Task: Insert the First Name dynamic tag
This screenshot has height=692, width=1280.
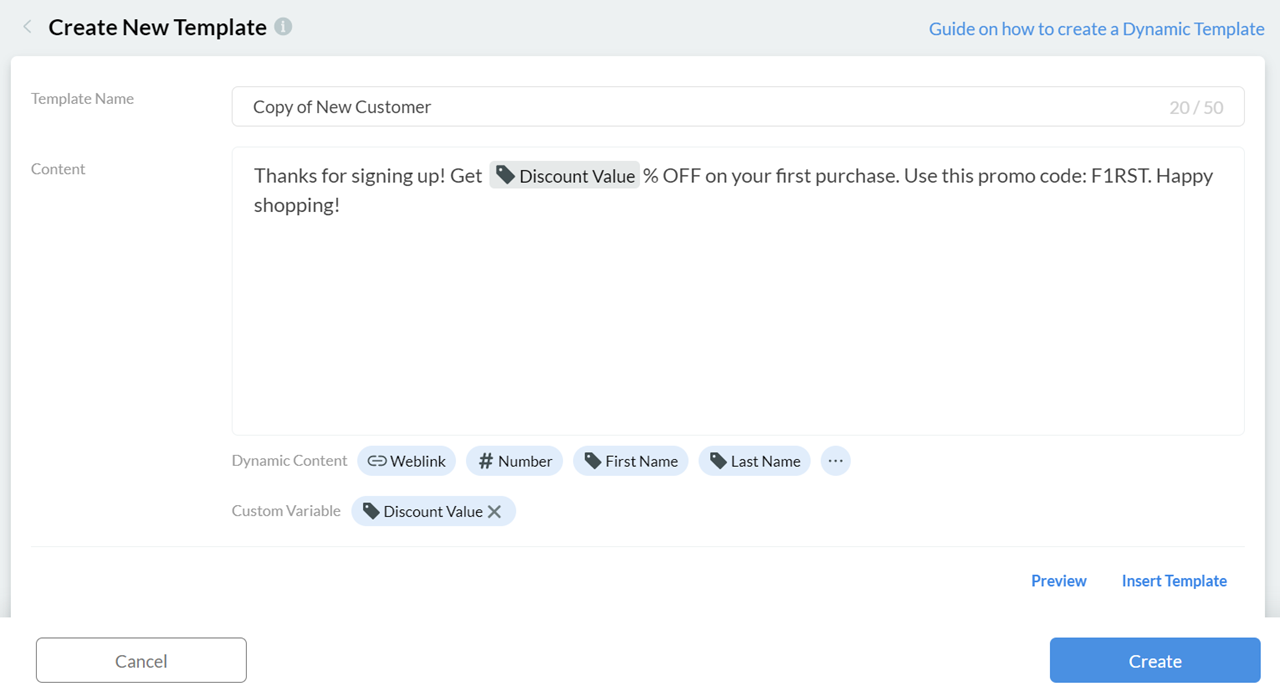Action: pyautogui.click(x=630, y=461)
